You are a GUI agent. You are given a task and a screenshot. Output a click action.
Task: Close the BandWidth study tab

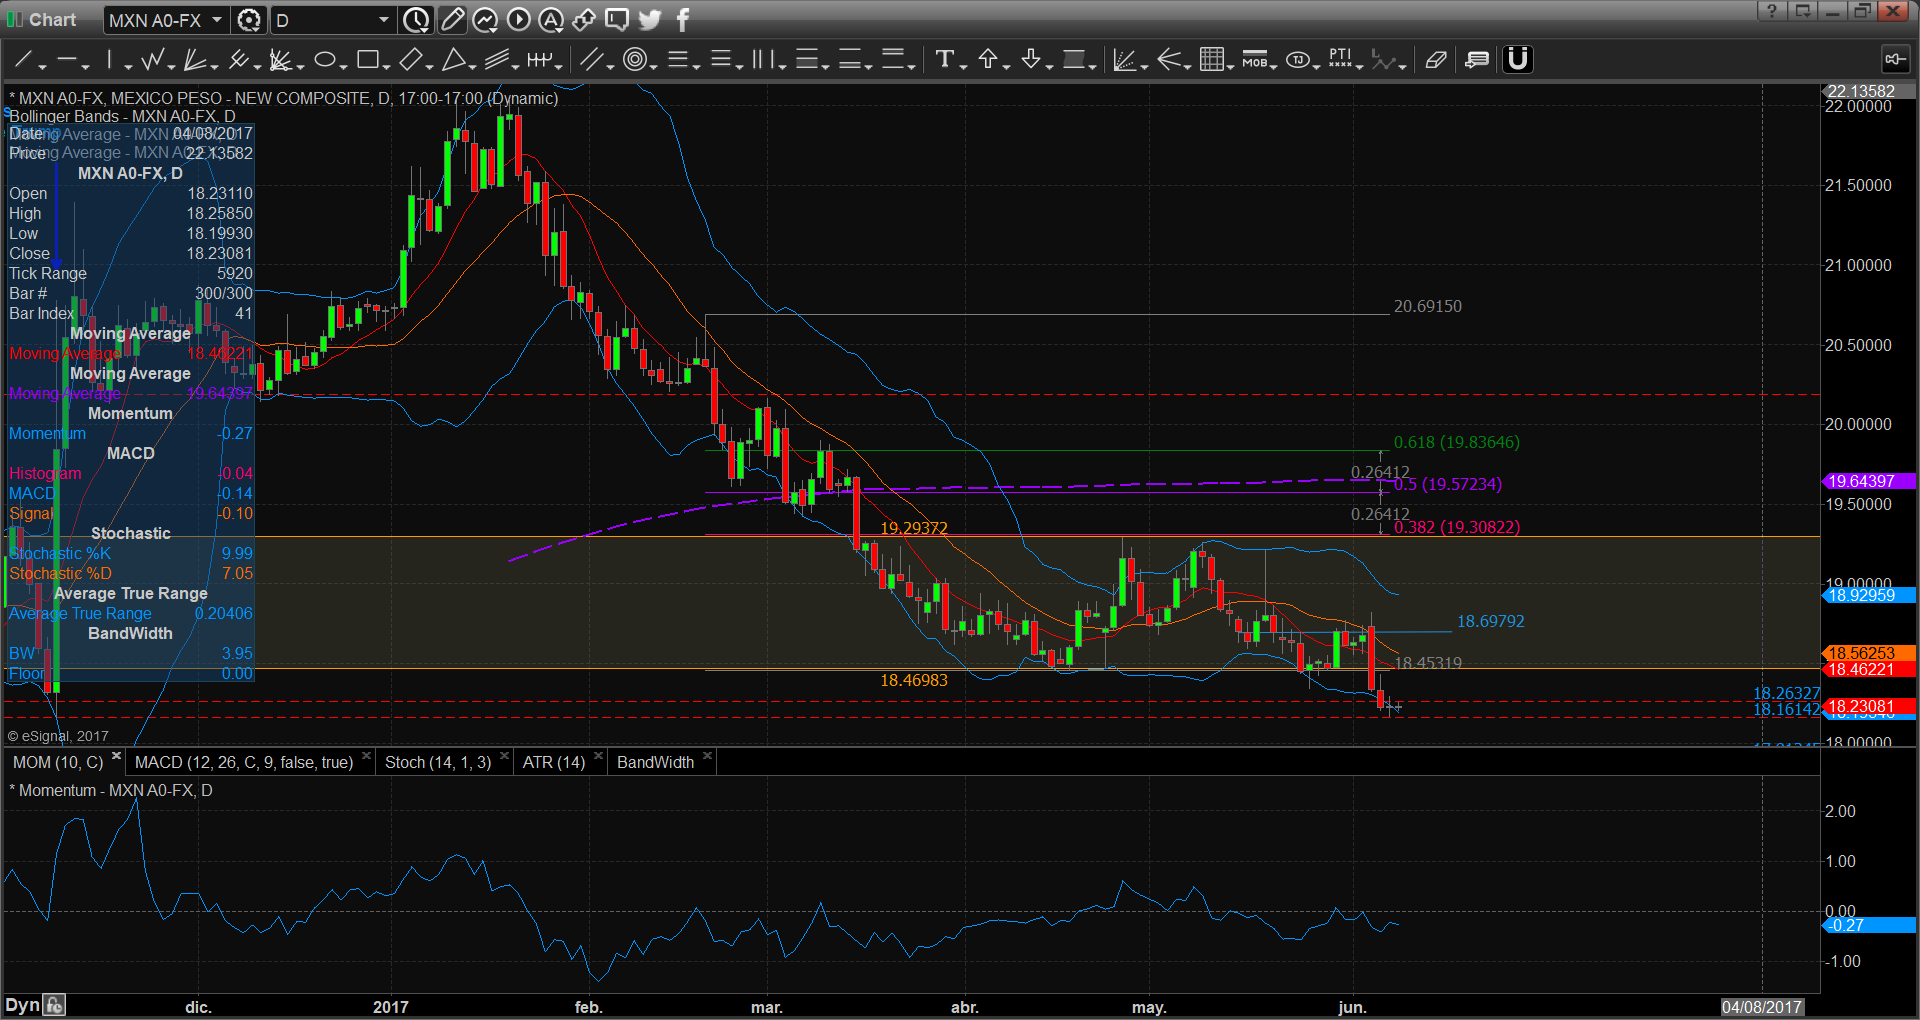[x=707, y=757]
